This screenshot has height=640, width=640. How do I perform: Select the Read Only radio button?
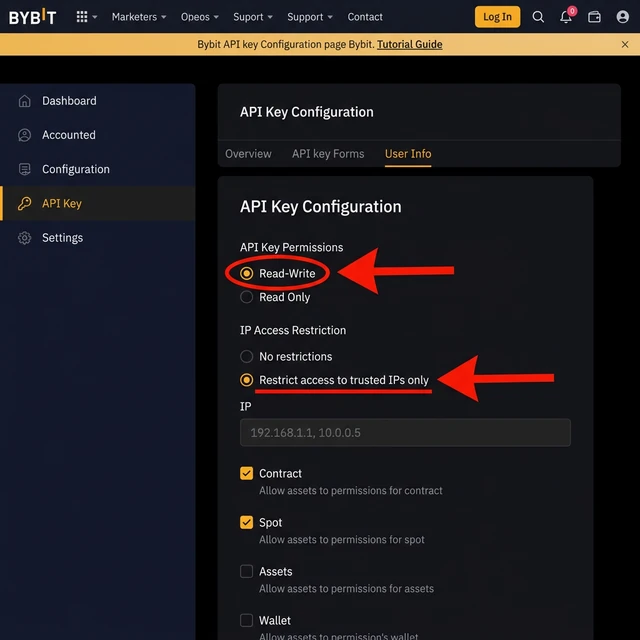[247, 297]
